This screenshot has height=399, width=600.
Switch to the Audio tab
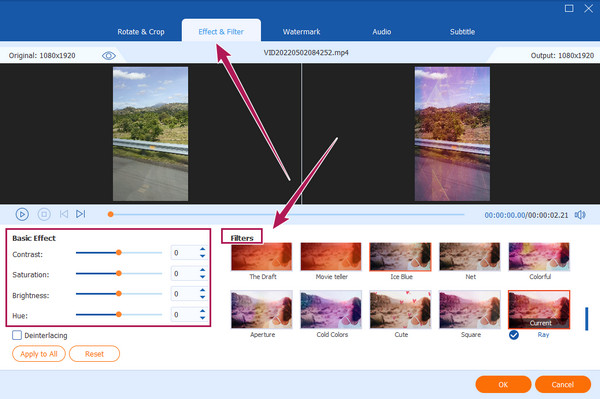(x=382, y=32)
